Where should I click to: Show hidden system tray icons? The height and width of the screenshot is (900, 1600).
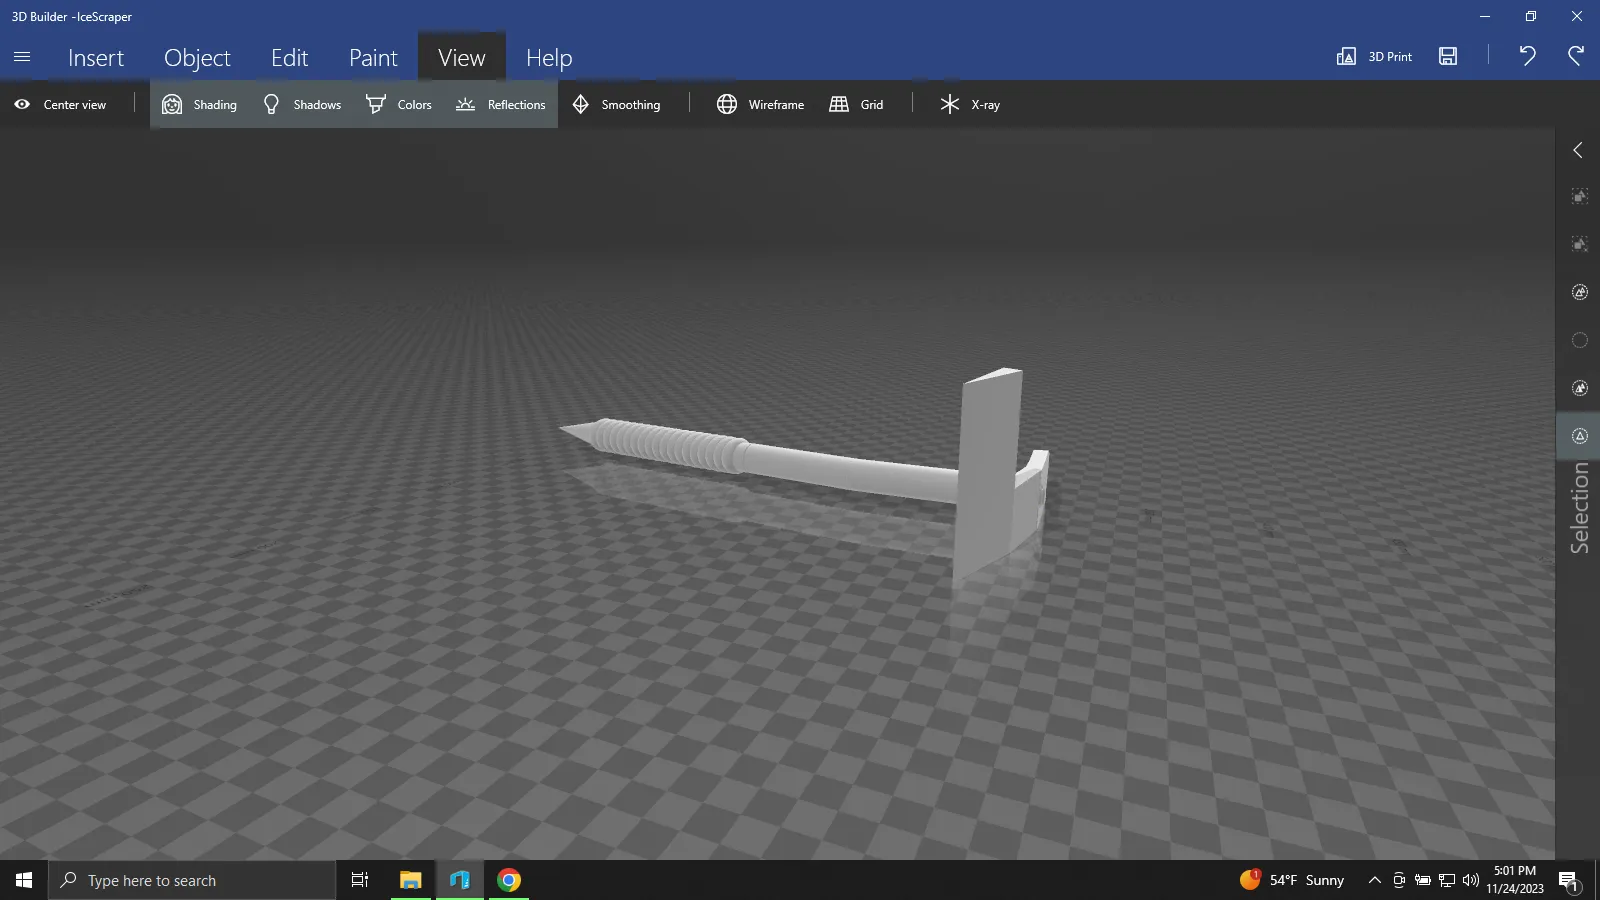[1374, 880]
